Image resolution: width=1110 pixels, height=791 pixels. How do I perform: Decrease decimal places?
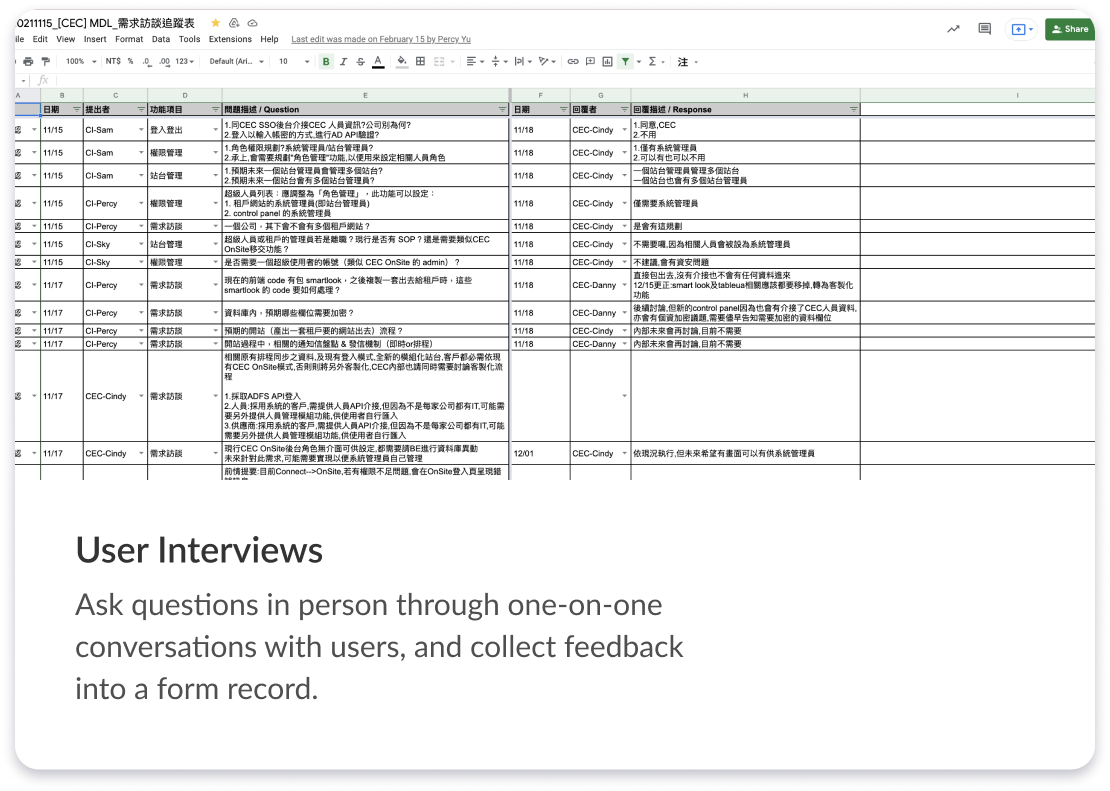(x=147, y=62)
